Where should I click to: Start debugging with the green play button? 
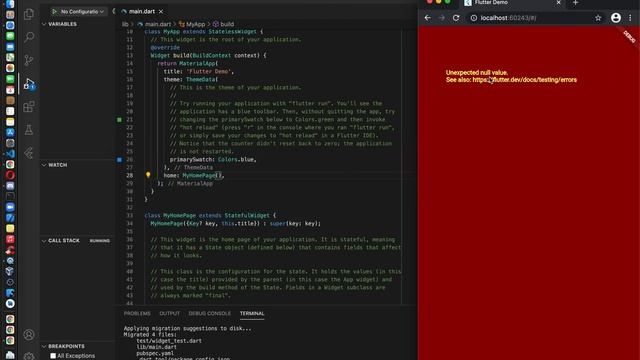pos(54,11)
